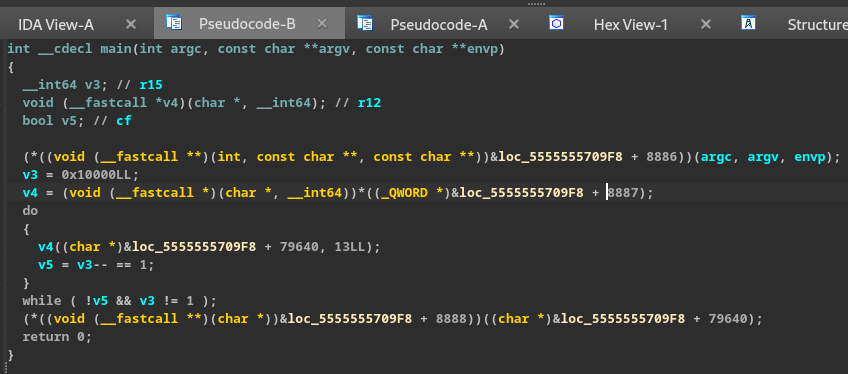Click the _QWORD cast
This screenshot has height=374, width=848.
click(x=405, y=192)
